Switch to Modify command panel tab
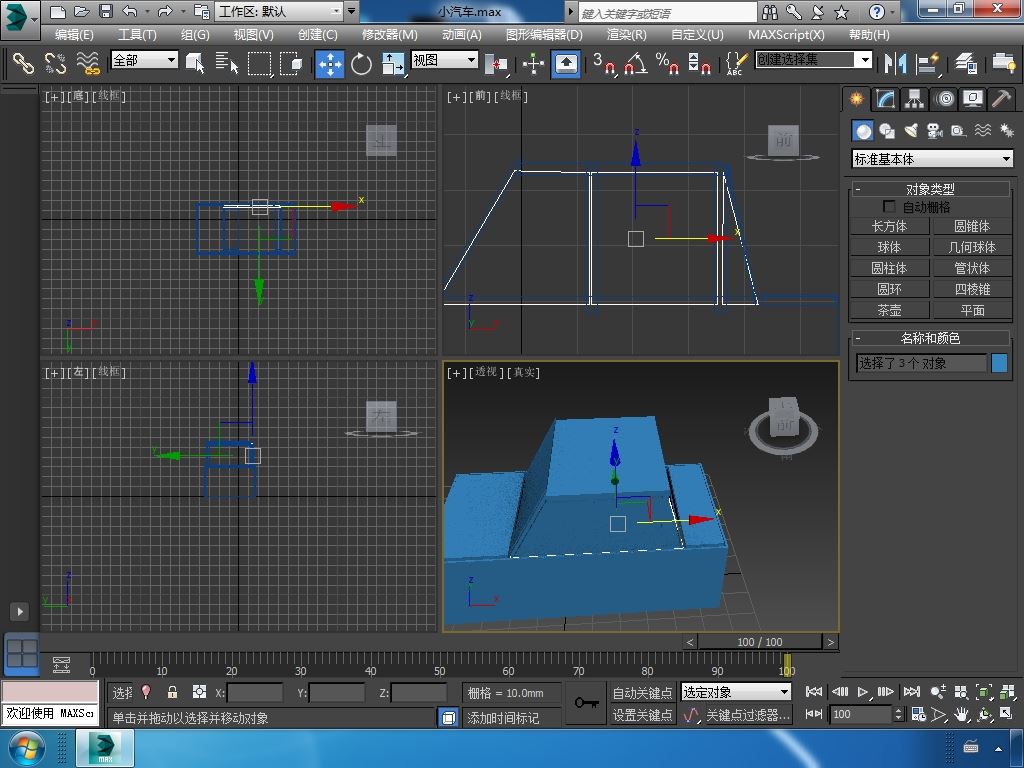This screenshot has width=1024, height=768. tap(886, 99)
